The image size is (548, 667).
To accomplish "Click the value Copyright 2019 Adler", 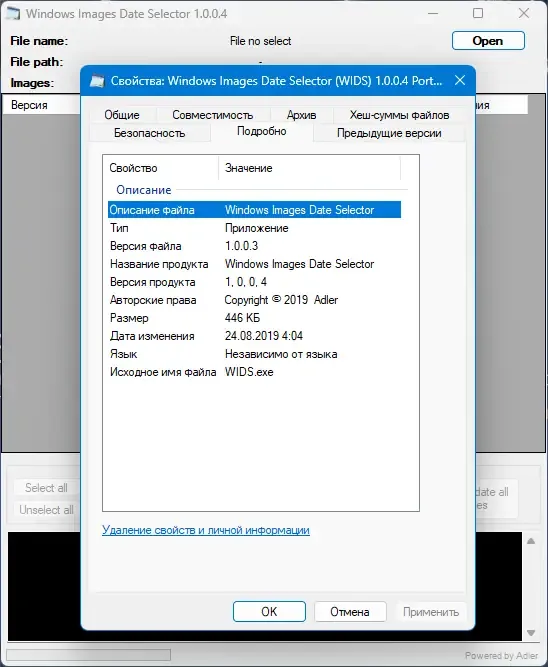I will (x=281, y=300).
